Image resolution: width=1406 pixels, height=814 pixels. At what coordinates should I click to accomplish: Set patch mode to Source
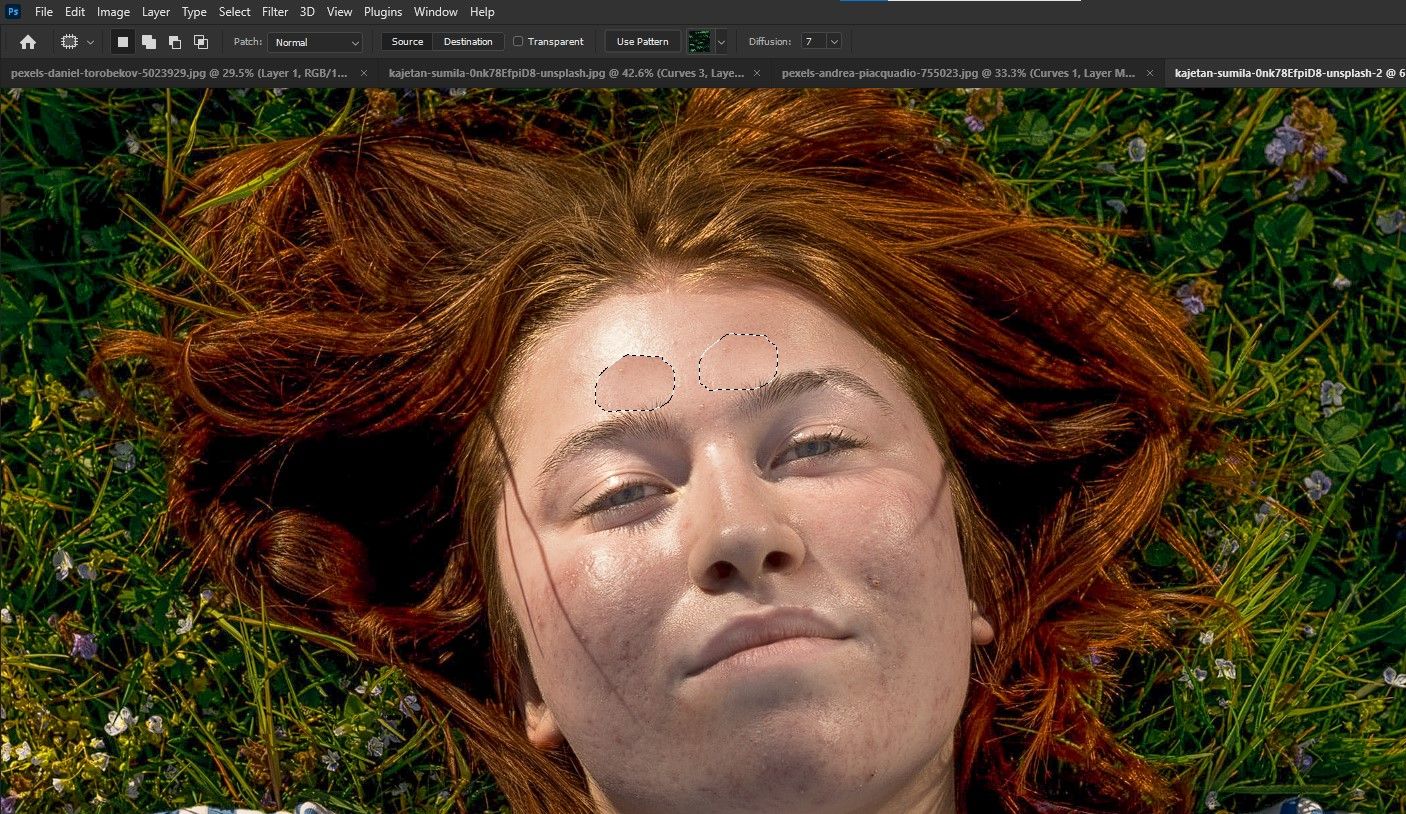tap(407, 42)
